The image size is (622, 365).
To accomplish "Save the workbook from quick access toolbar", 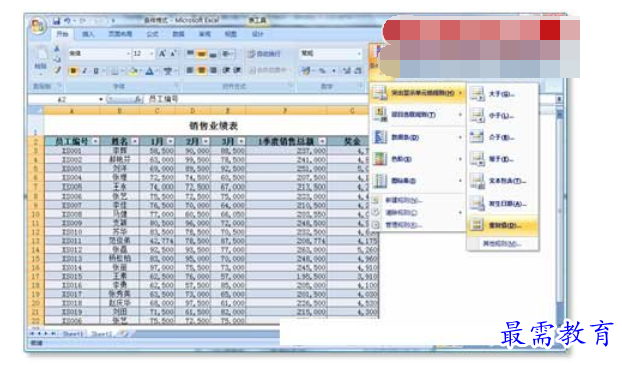I will click(x=56, y=21).
